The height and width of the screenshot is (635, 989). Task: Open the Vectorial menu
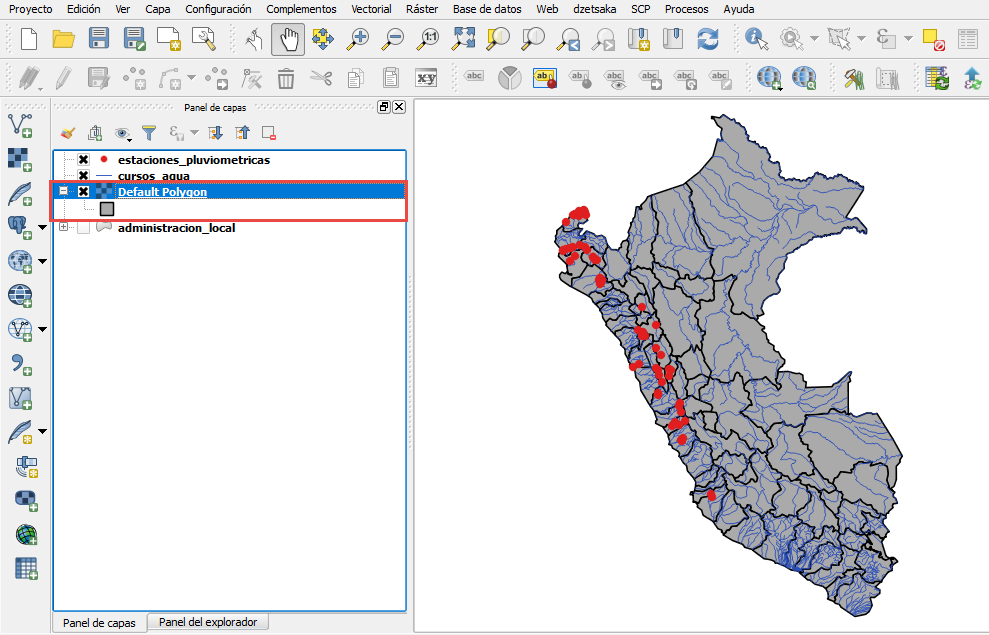(371, 9)
